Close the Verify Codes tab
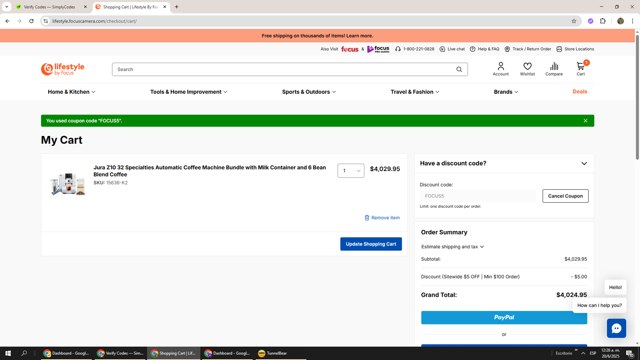Viewport: 640px width, 360px height. (85, 7)
